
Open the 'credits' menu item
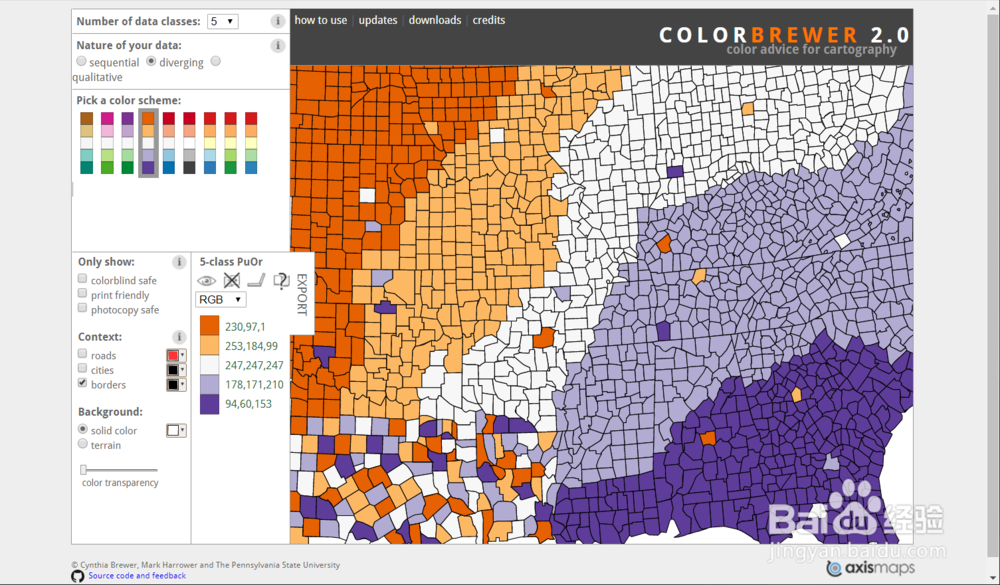(489, 20)
